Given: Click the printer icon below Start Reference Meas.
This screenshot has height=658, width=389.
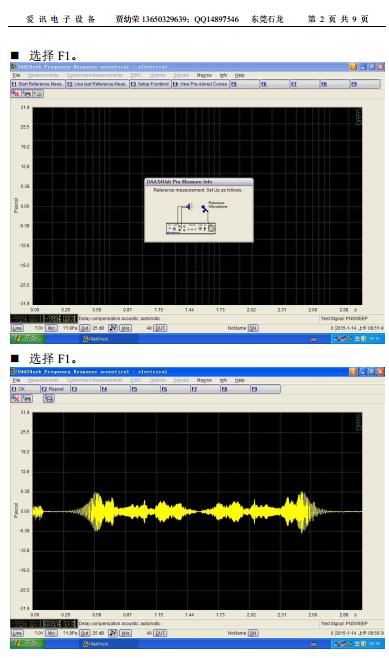Looking at the screenshot, I should (27, 93).
